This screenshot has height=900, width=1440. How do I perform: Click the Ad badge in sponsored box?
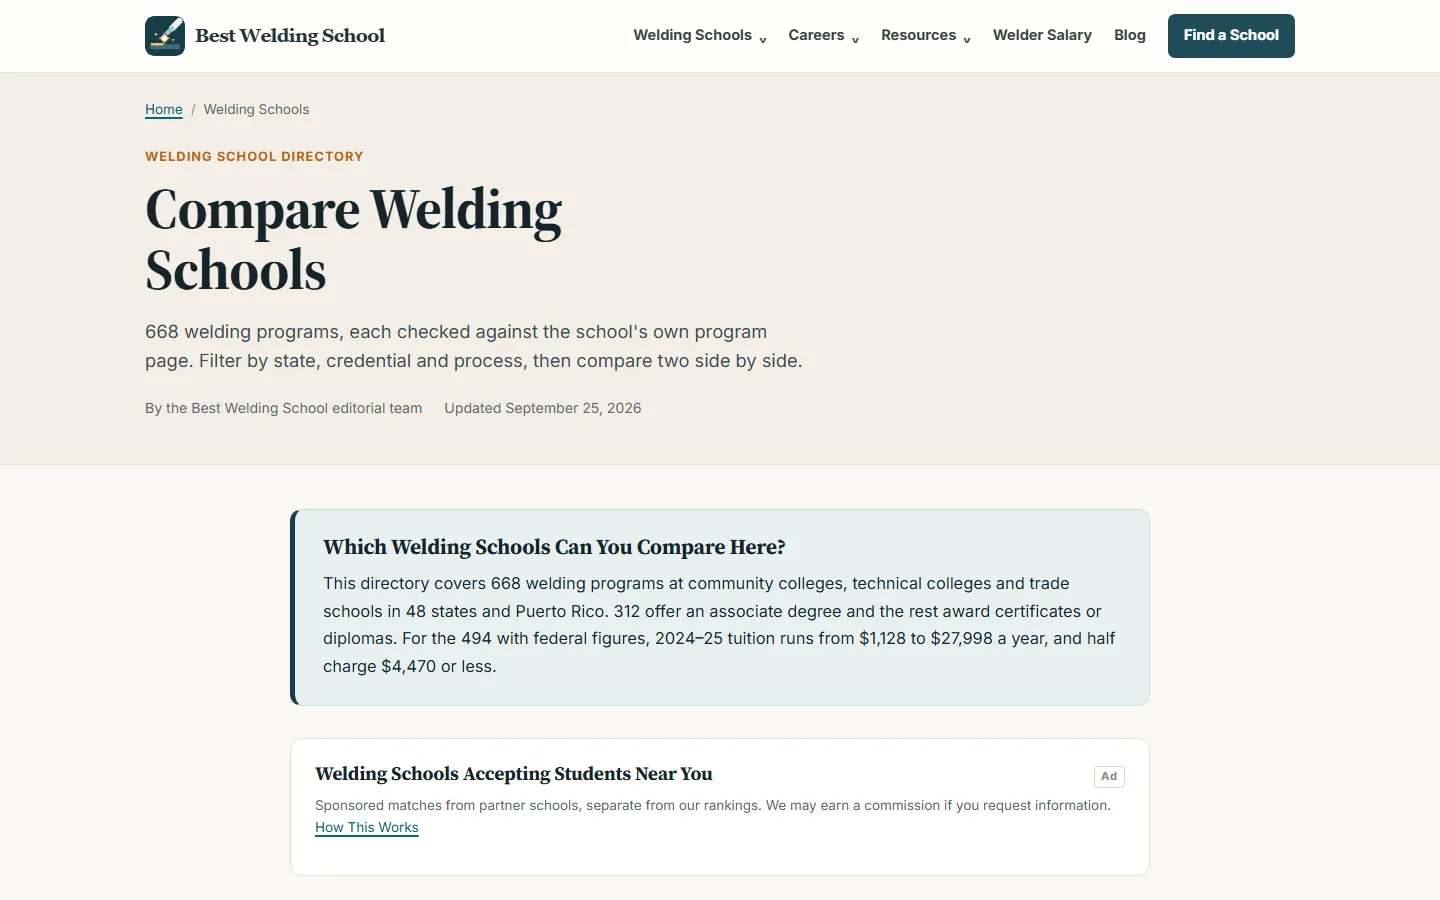coord(1109,777)
